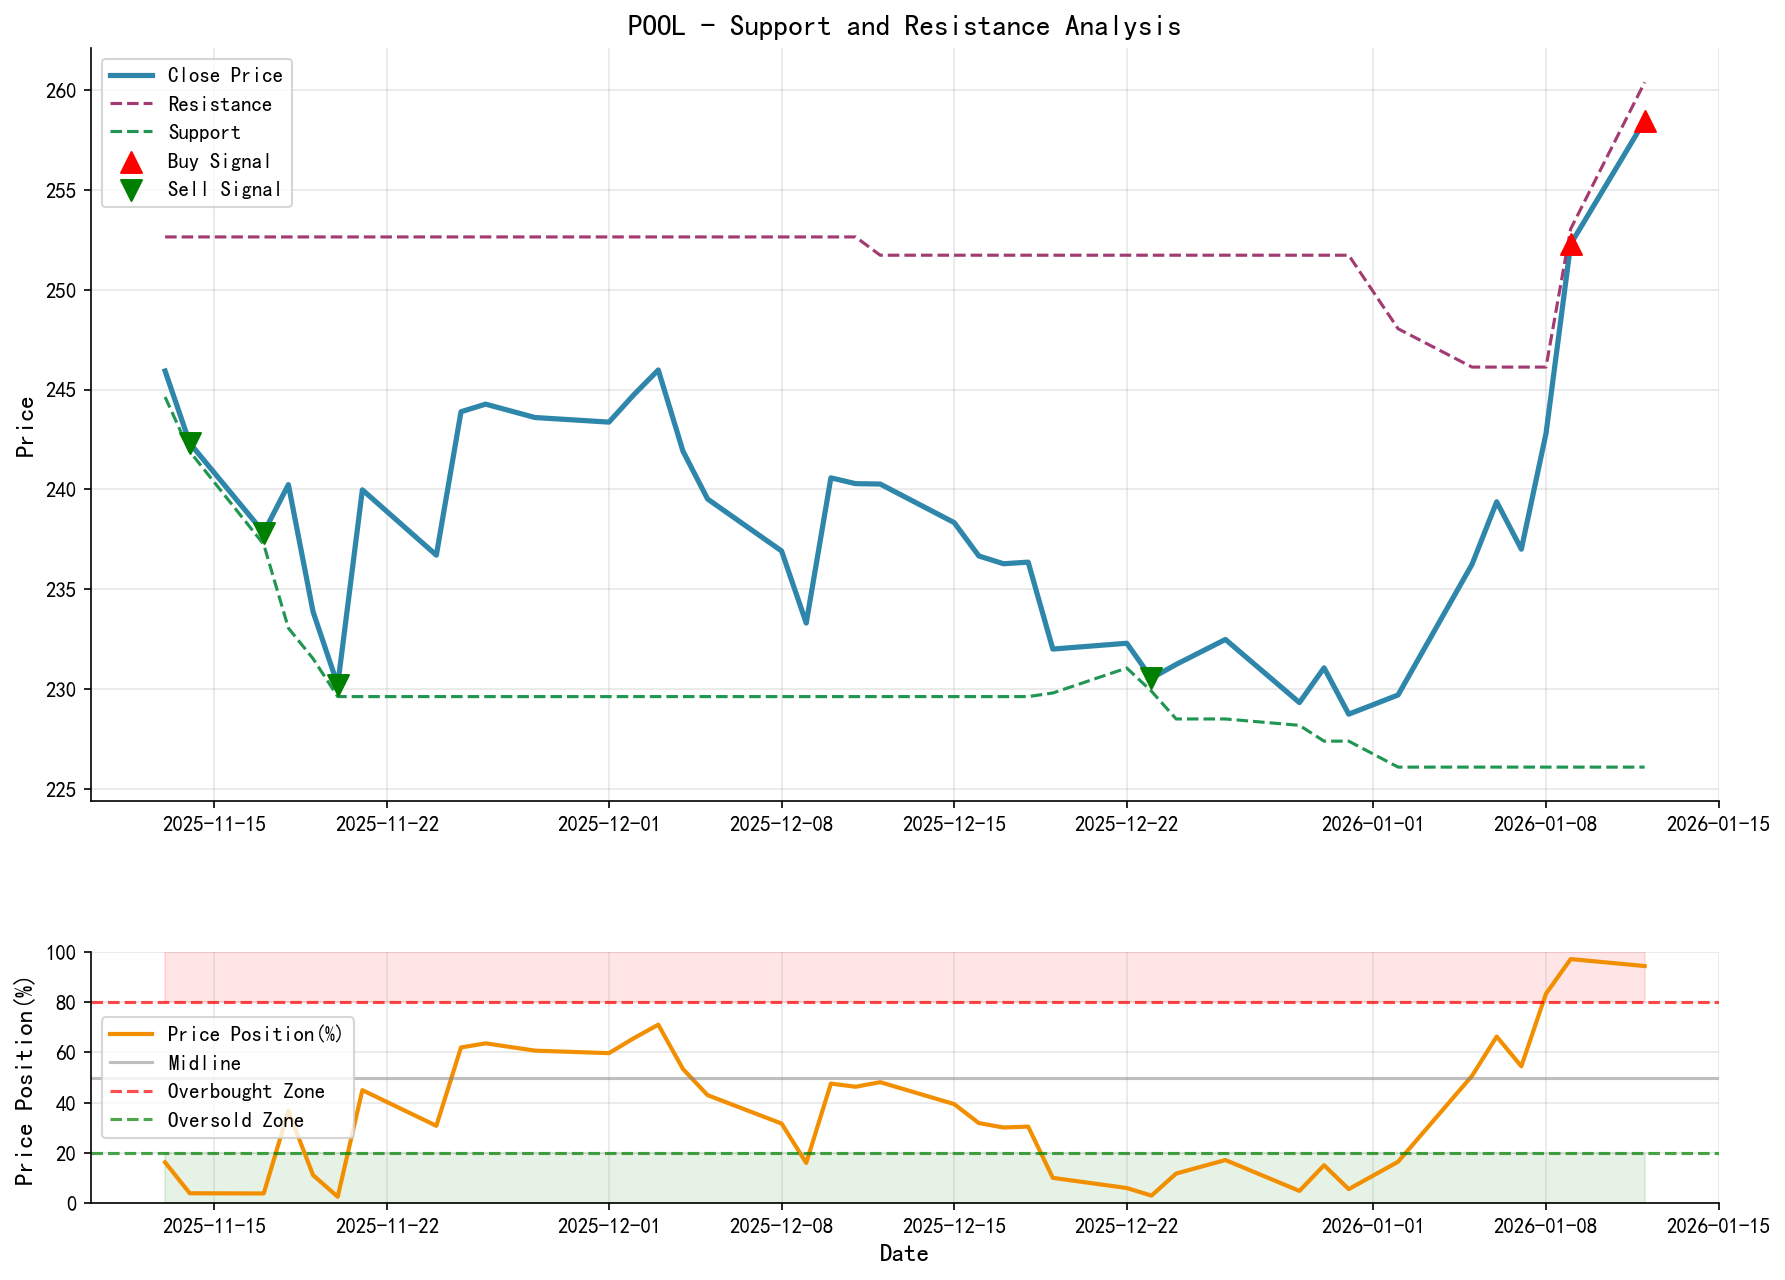This screenshot has height=1280, width=1785.
Task: Toggle visibility of the Resistance line via legend
Action: pos(200,103)
